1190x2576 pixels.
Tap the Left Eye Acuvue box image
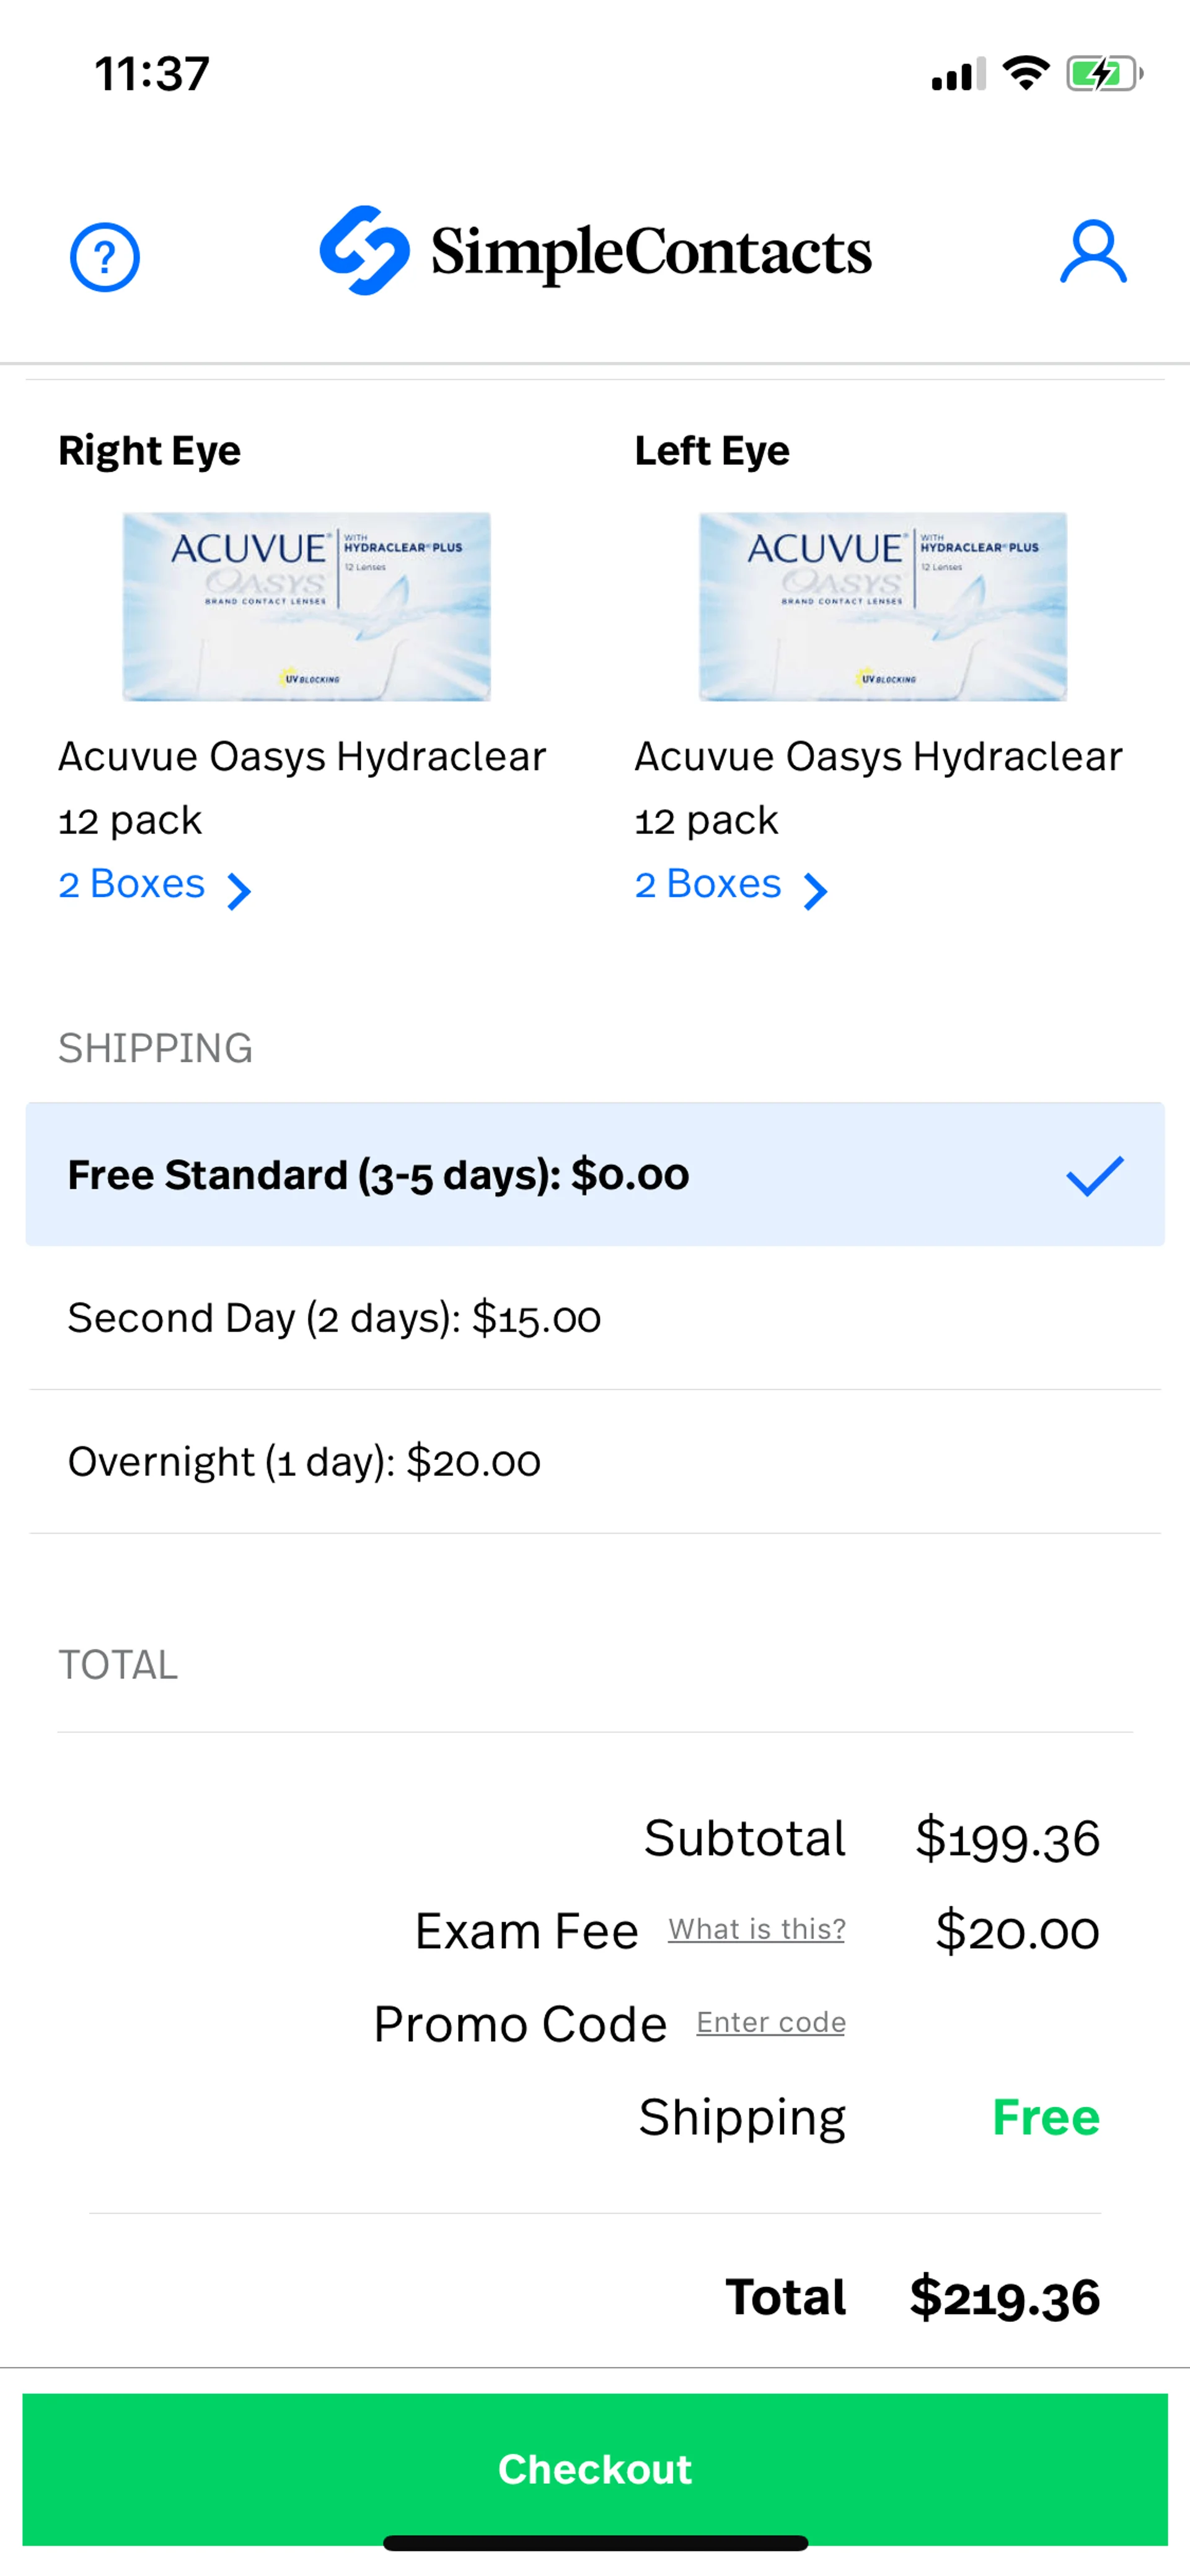coord(882,606)
